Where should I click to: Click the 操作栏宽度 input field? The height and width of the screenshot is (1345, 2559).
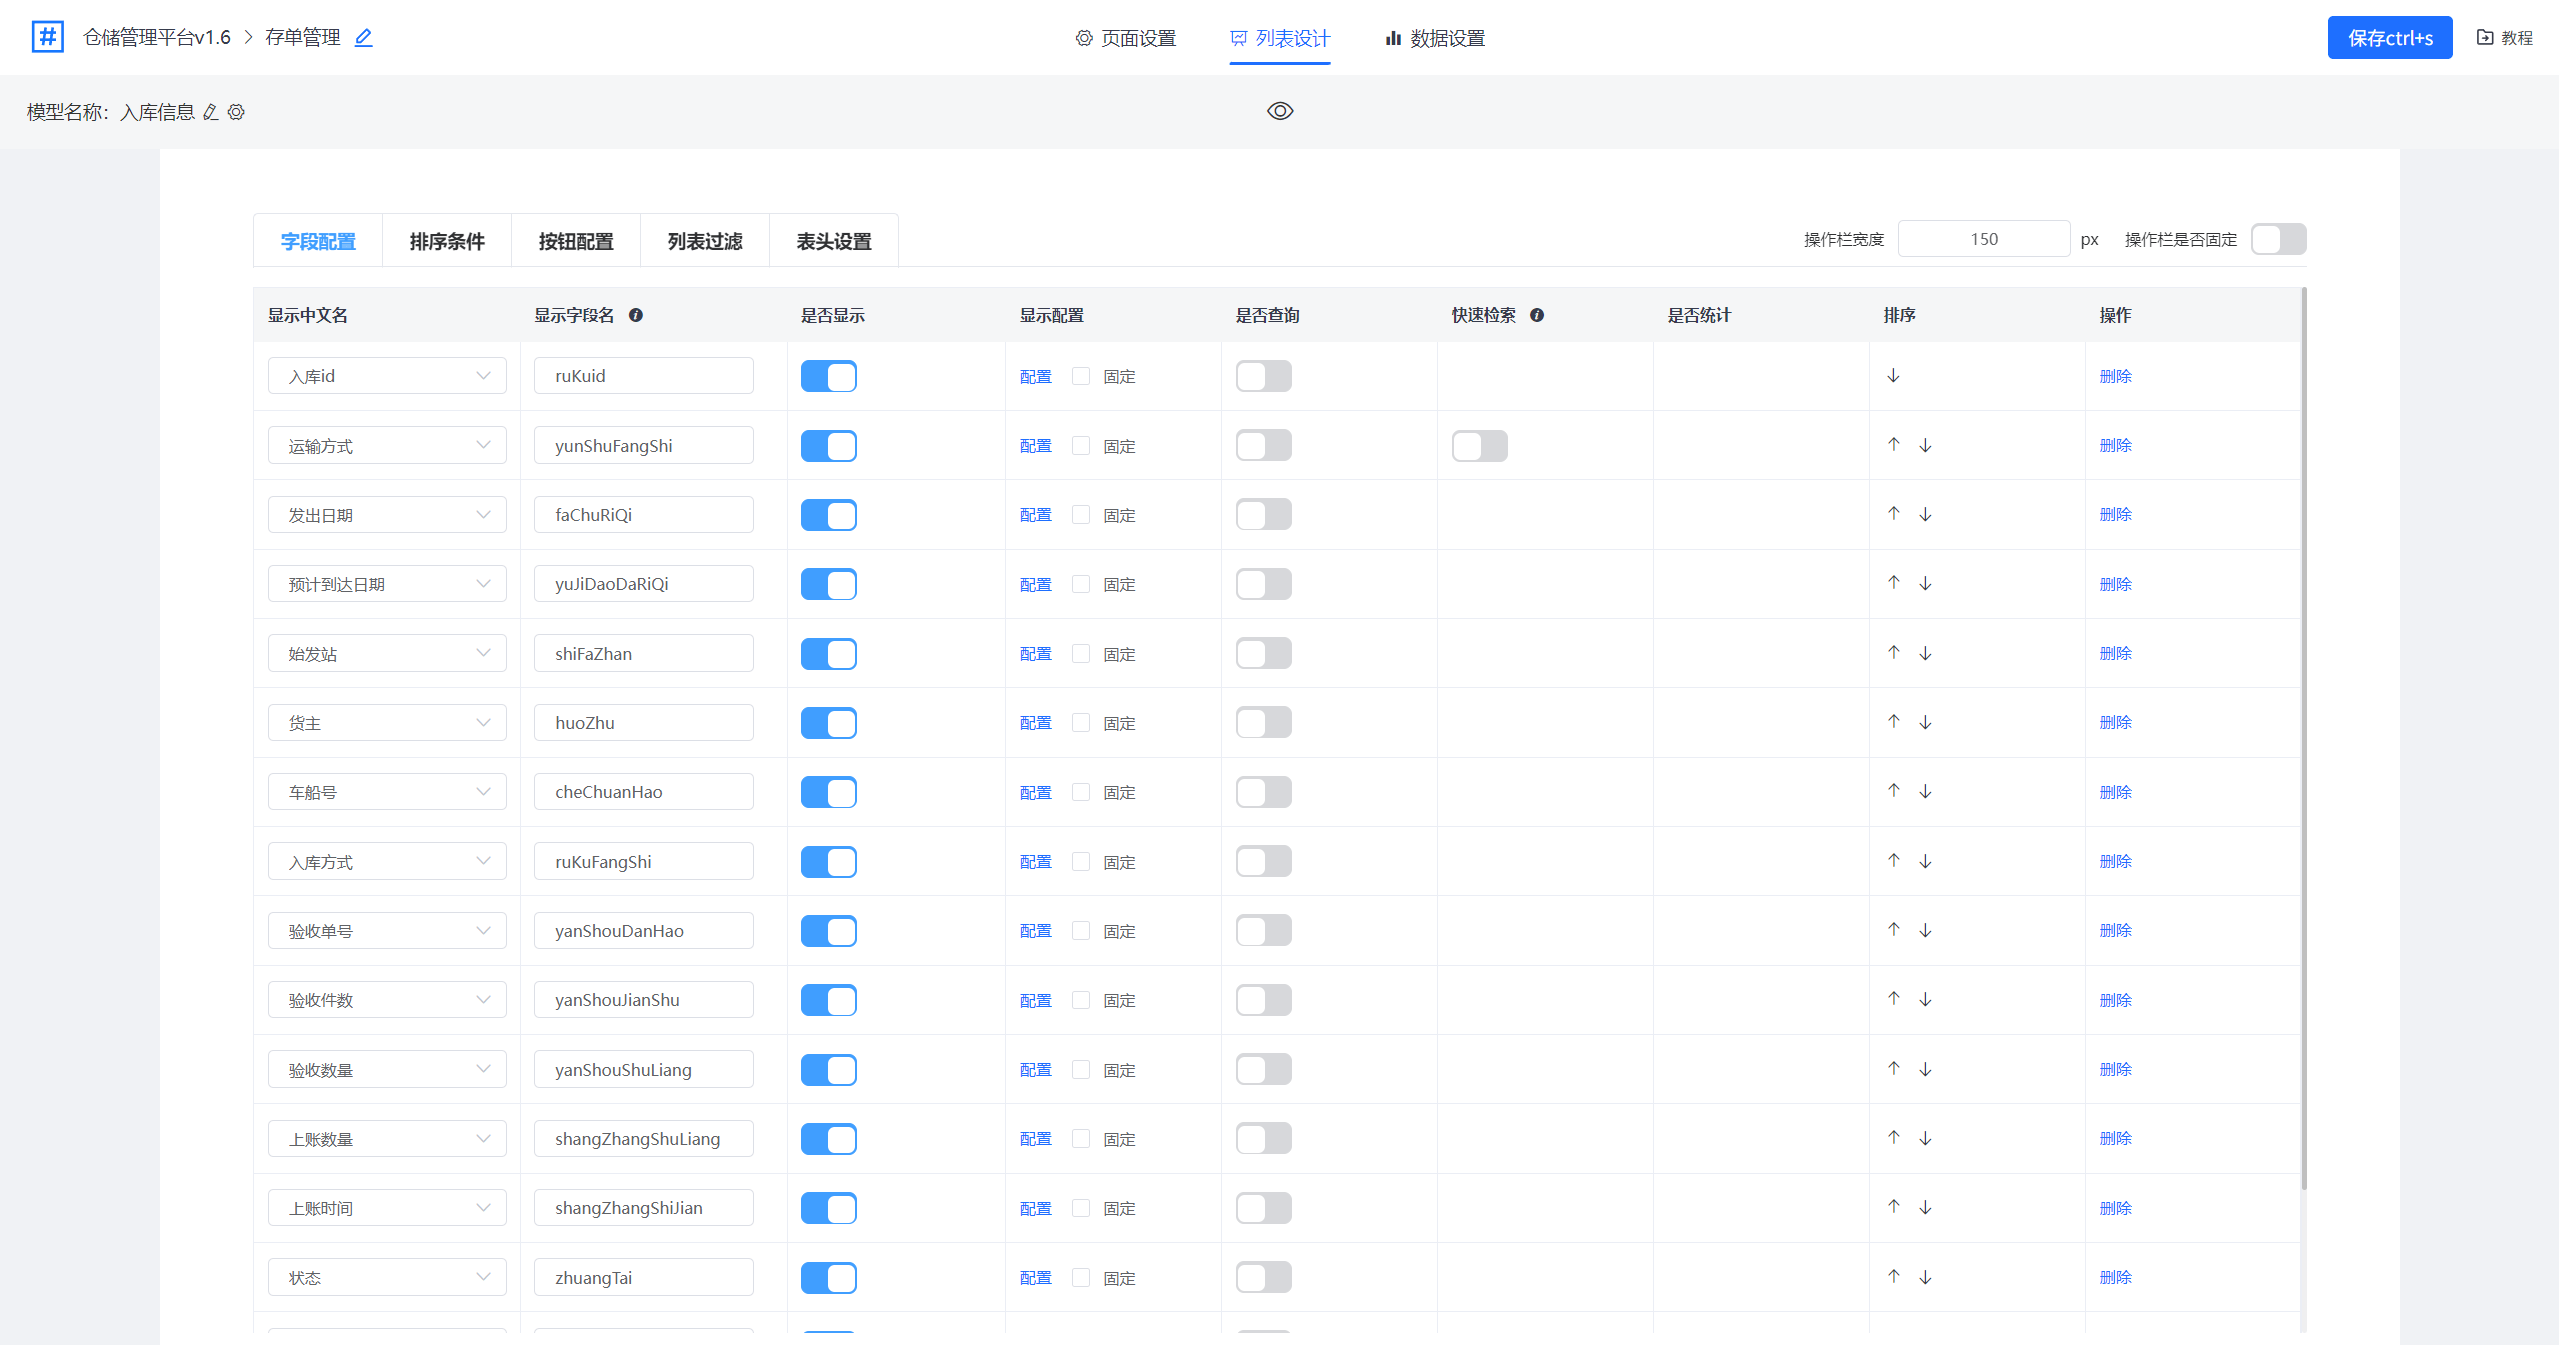(1983, 239)
